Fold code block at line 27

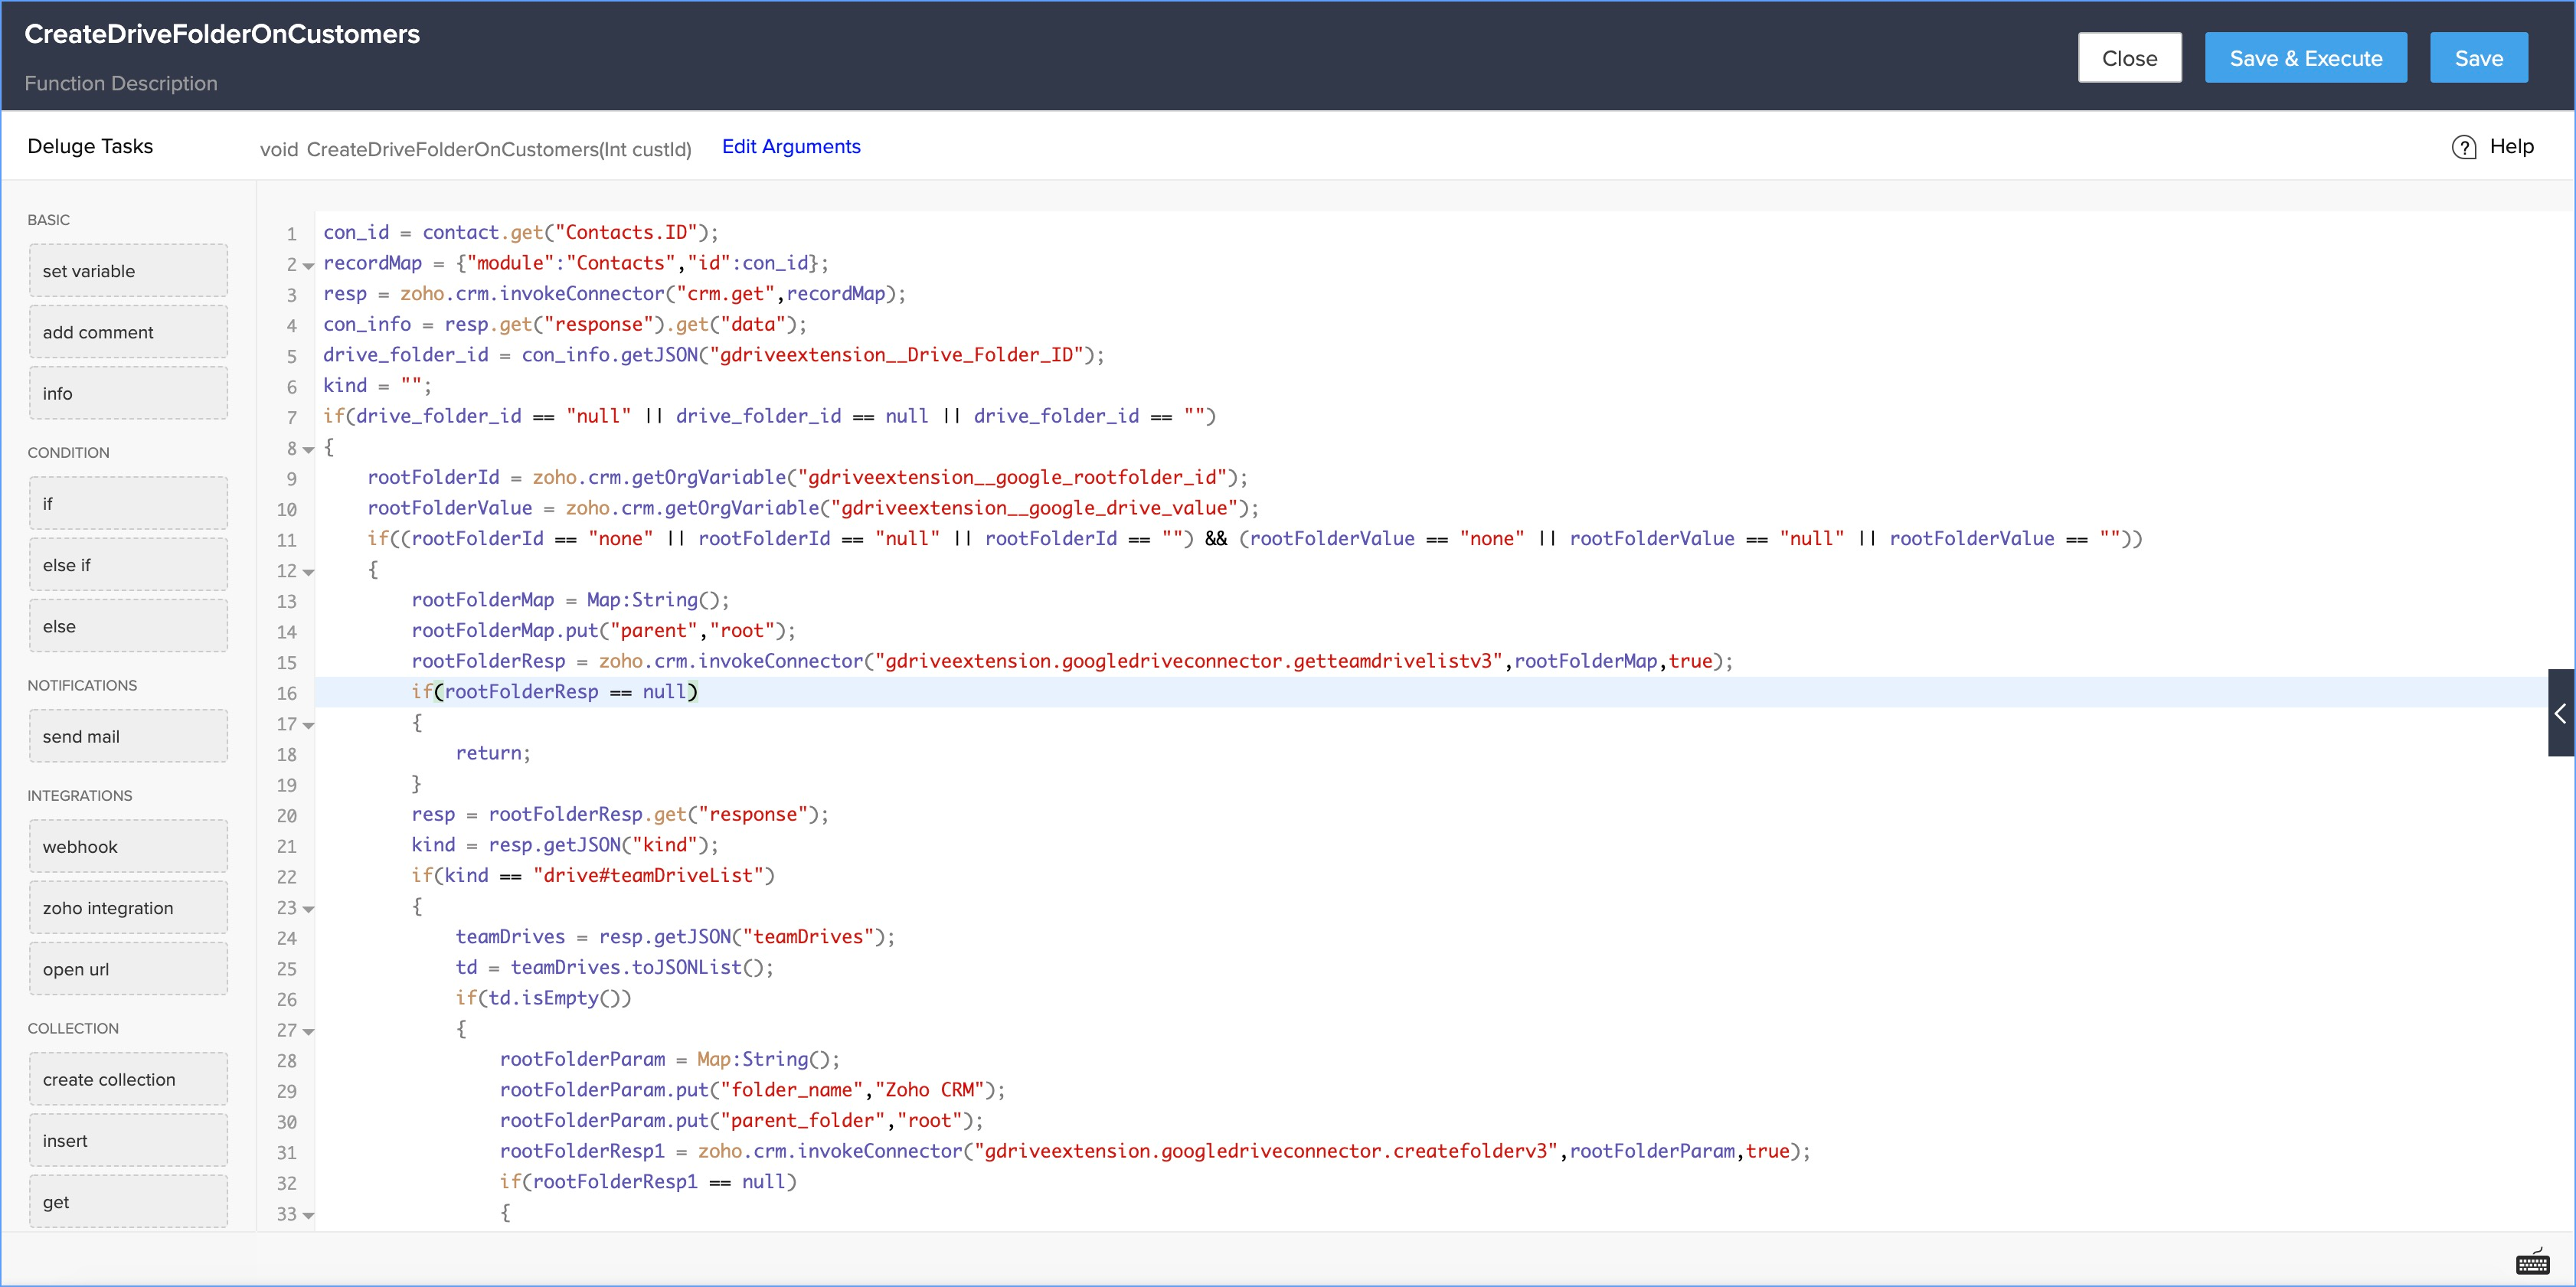click(309, 1031)
